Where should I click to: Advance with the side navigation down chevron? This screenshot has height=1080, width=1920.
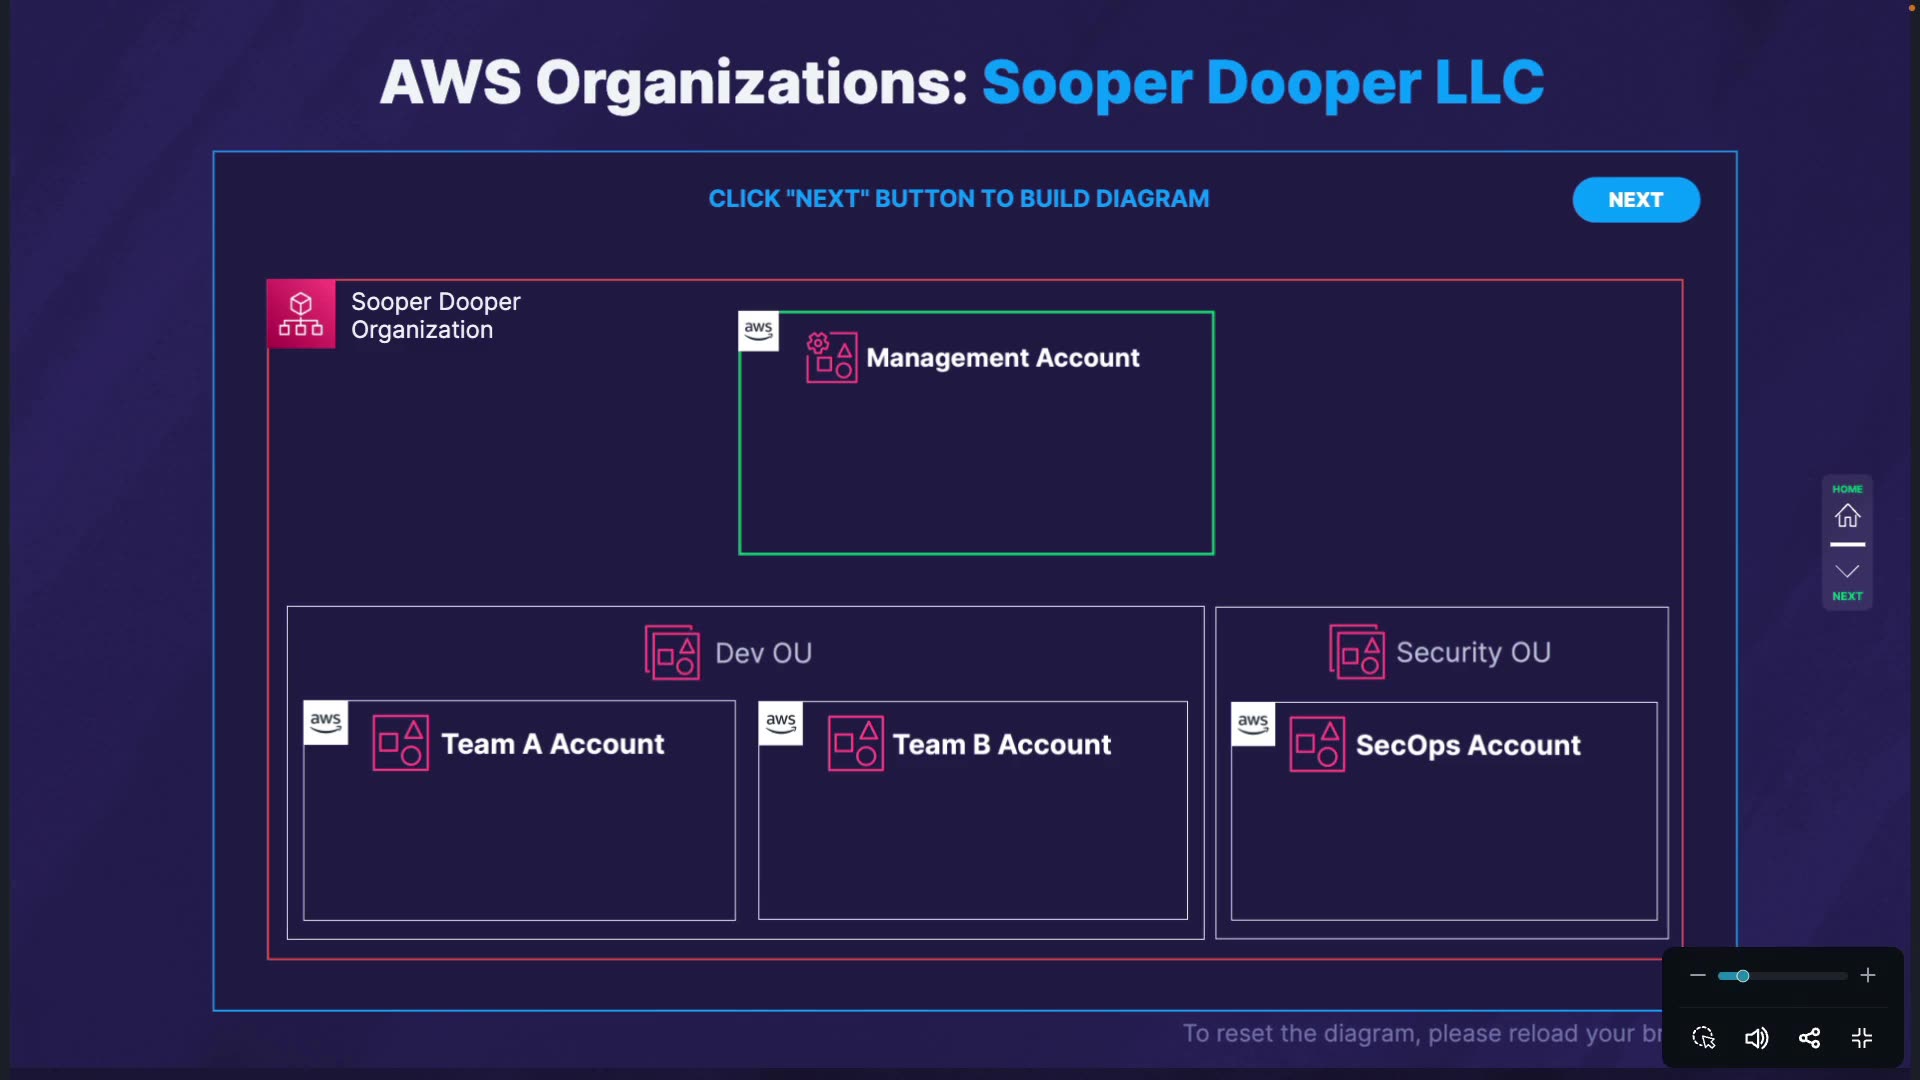click(x=1847, y=571)
